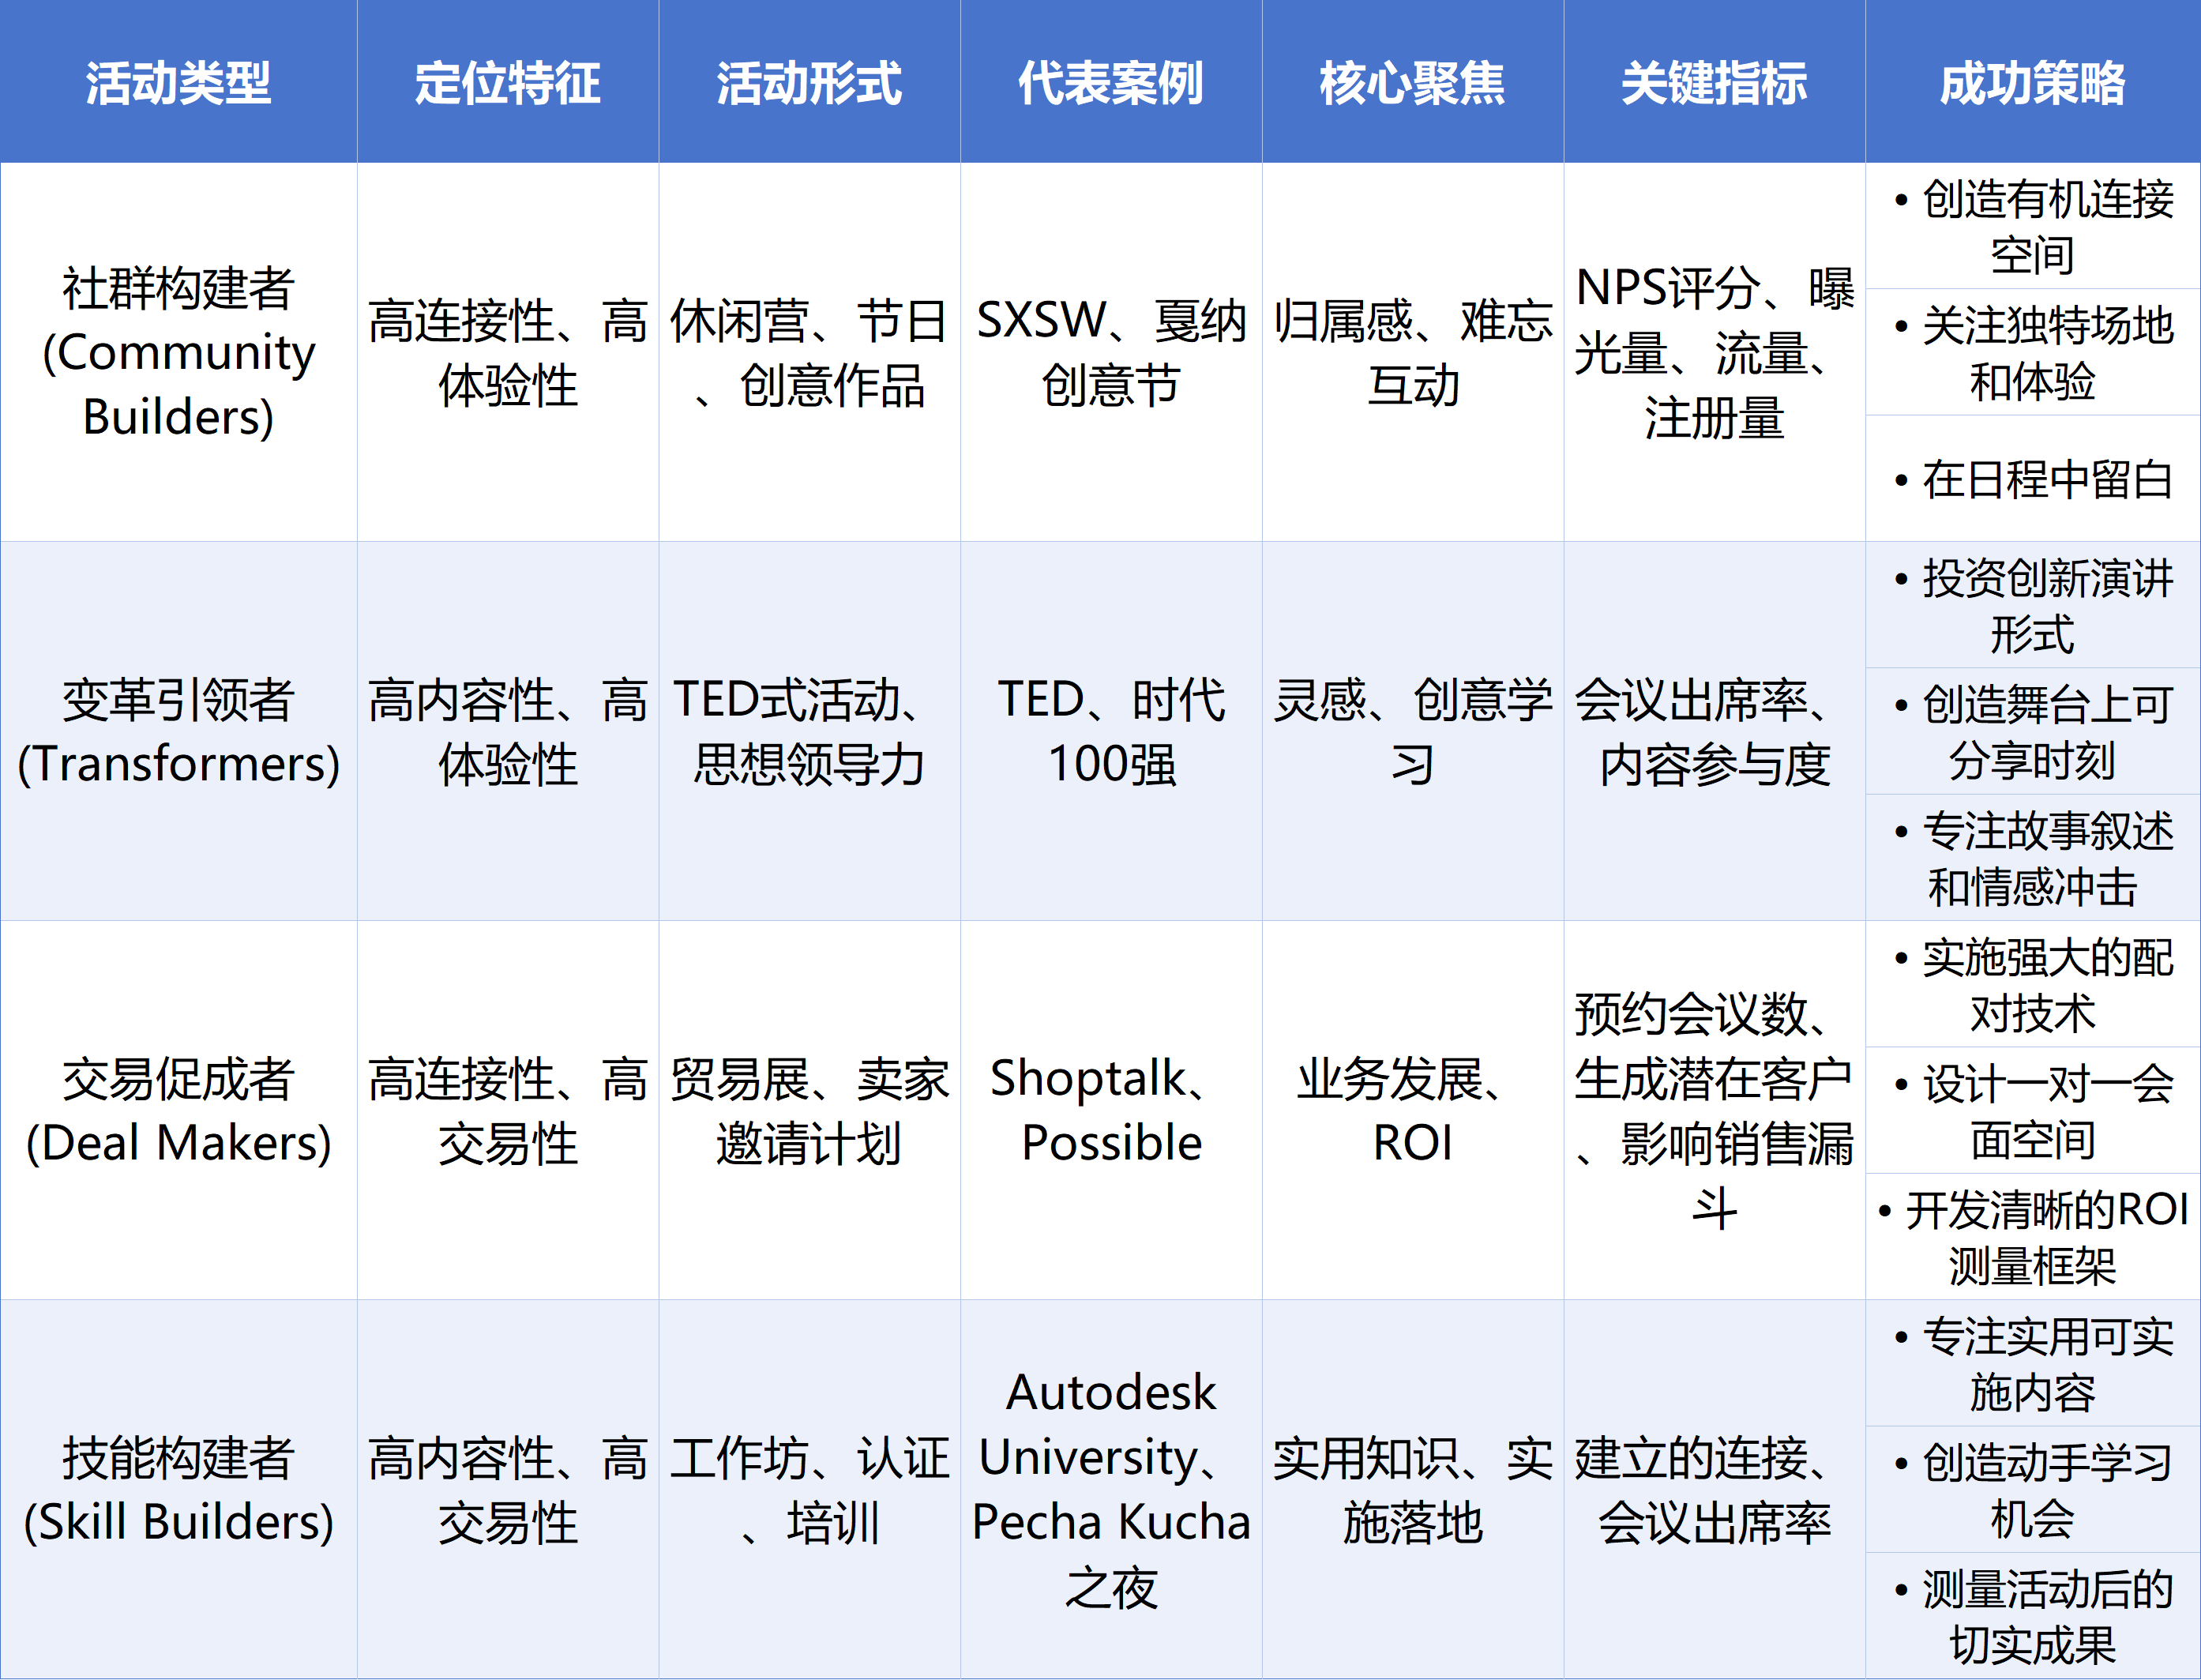Select the Shoptalk, Possible cell
This screenshot has height=1680, width=2201.
click(x=1110, y=1110)
